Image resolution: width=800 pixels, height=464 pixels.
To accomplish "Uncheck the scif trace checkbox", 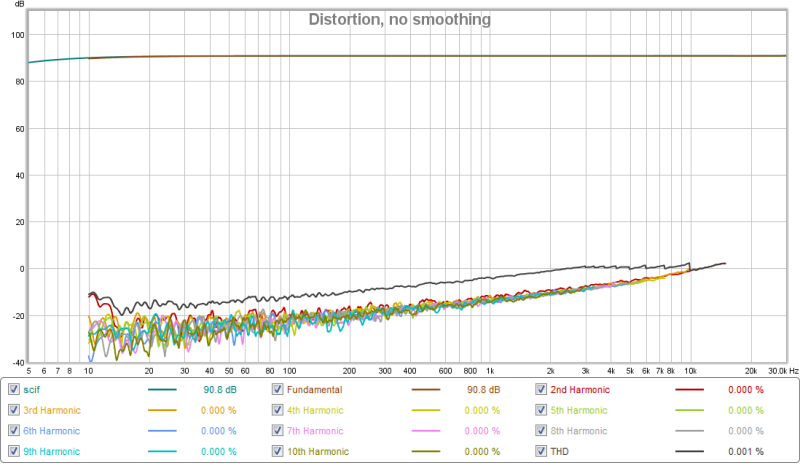I will tap(14, 389).
